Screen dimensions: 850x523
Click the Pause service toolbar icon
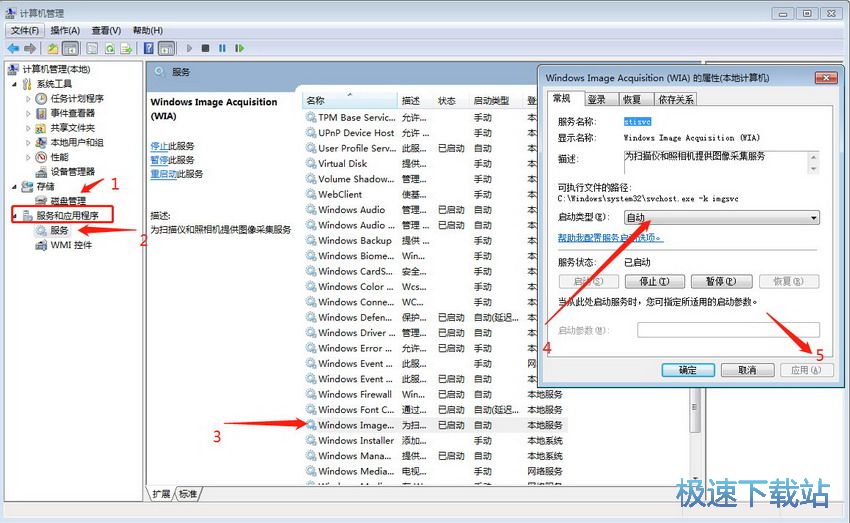[222, 48]
